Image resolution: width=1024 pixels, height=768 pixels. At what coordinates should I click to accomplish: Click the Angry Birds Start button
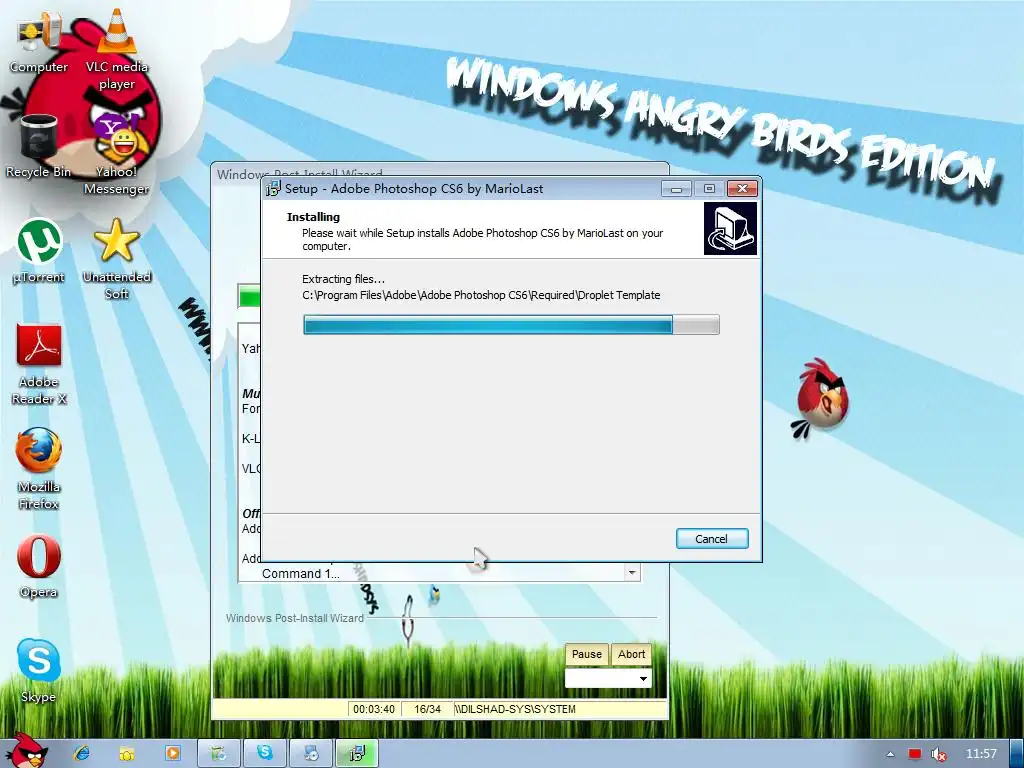pos(26,751)
